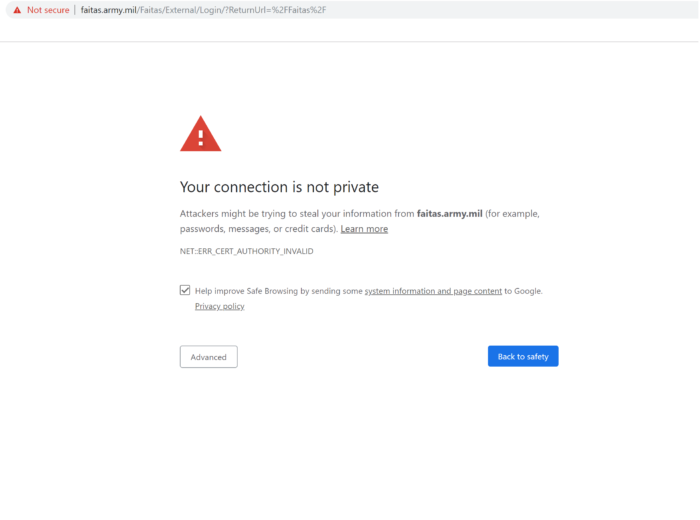This screenshot has width=700, height=520.
Task: Click the empty address bar area right of URL
Action: pos(500,10)
